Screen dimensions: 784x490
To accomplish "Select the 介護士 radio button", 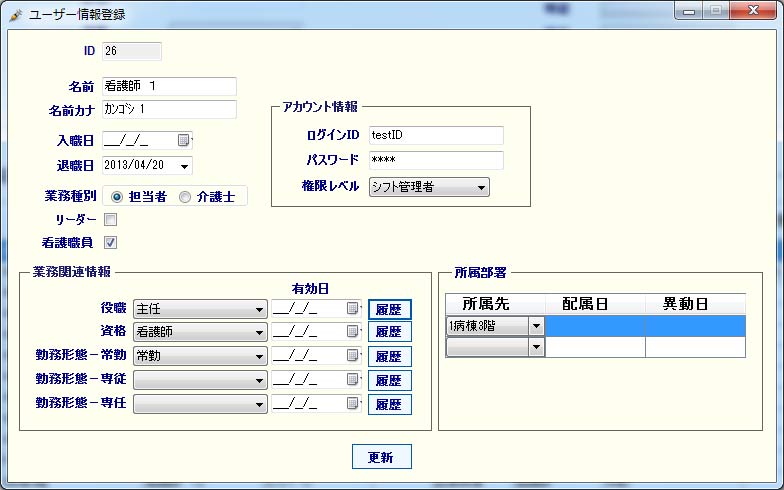I will (184, 197).
